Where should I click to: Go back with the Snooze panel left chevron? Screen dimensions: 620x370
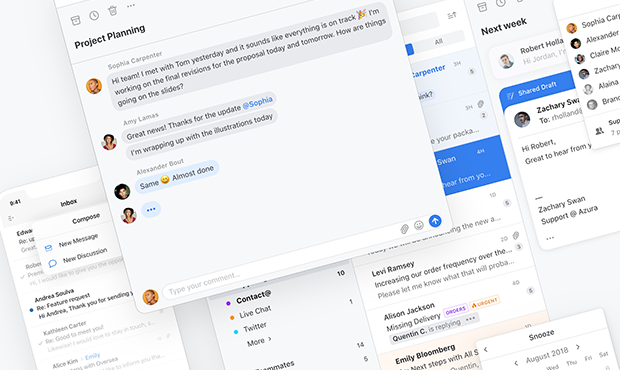(x=486, y=349)
